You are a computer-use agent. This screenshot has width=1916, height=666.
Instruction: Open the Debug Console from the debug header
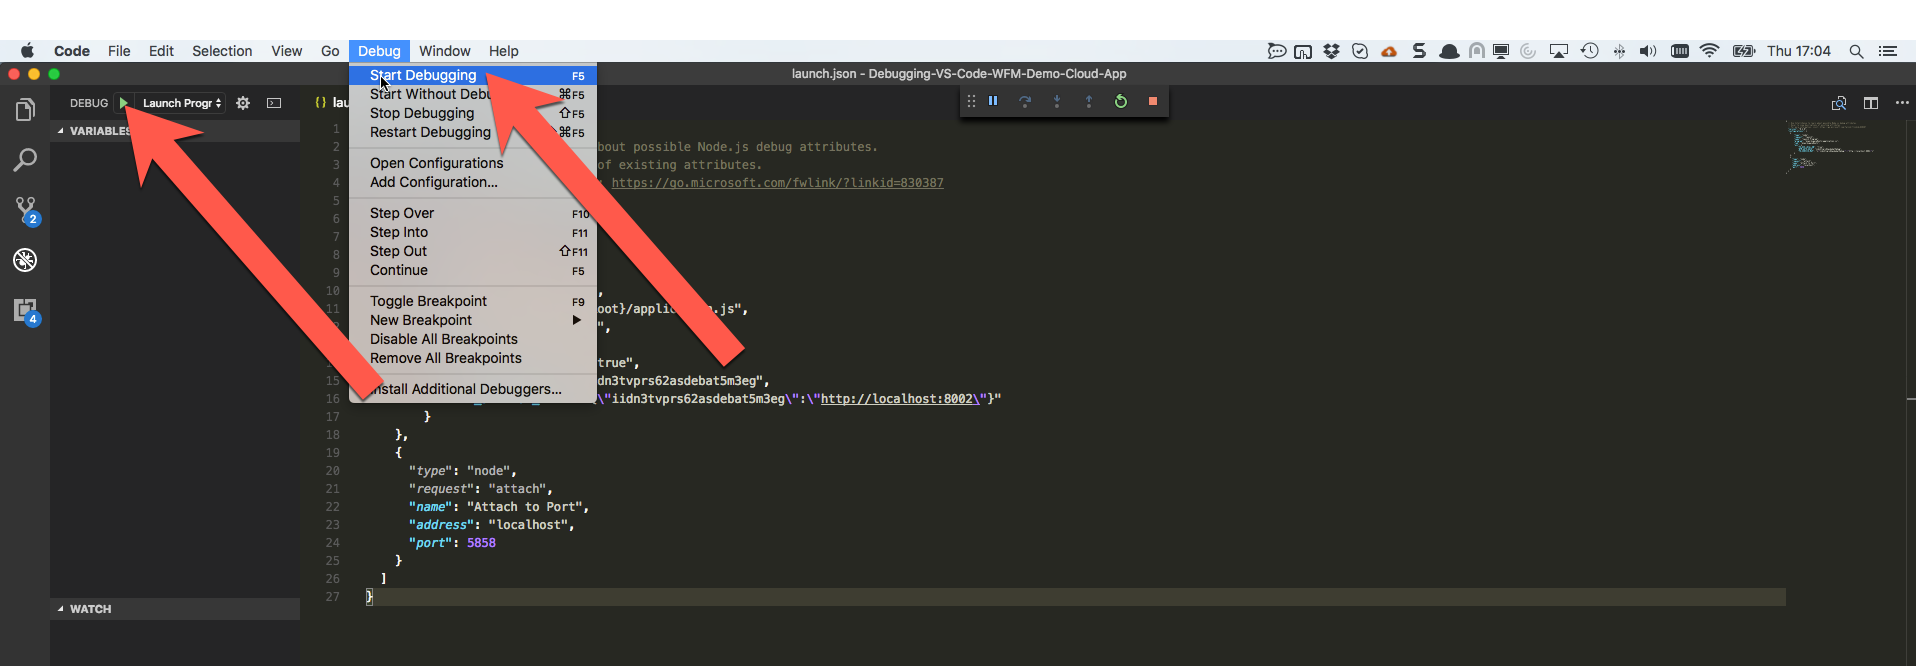tap(274, 103)
